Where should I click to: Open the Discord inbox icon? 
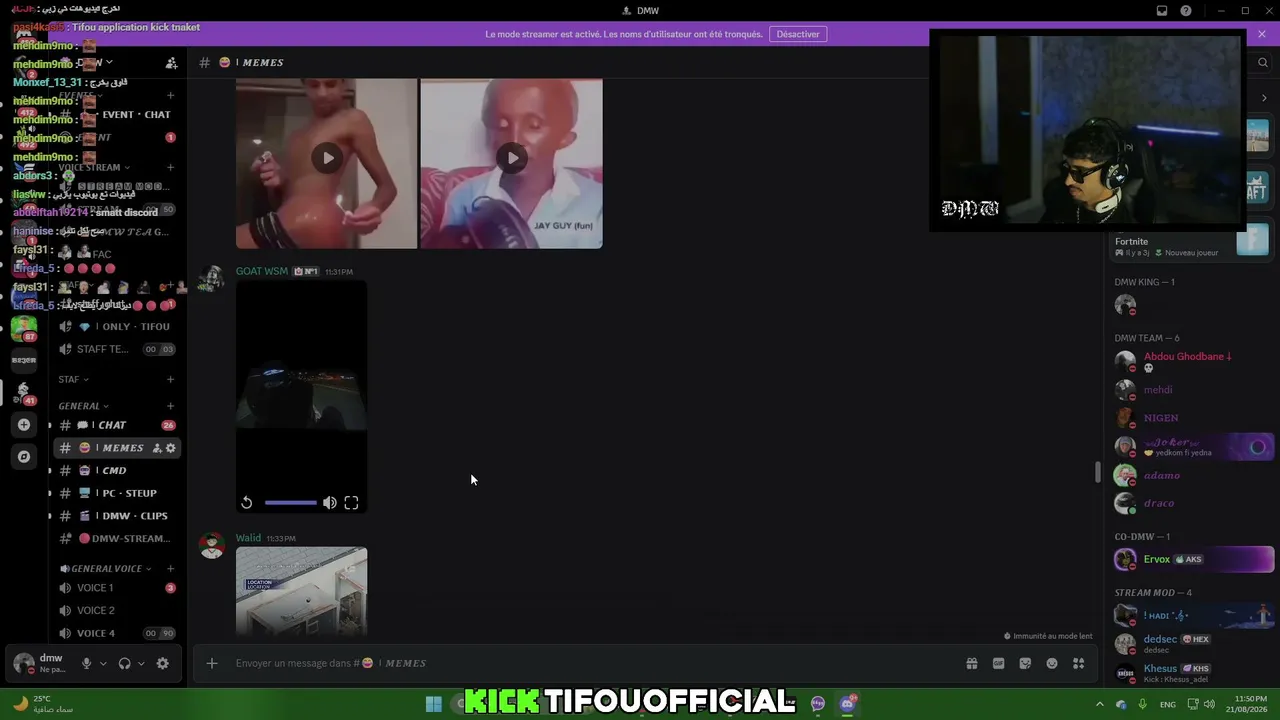pyautogui.click(x=1162, y=11)
